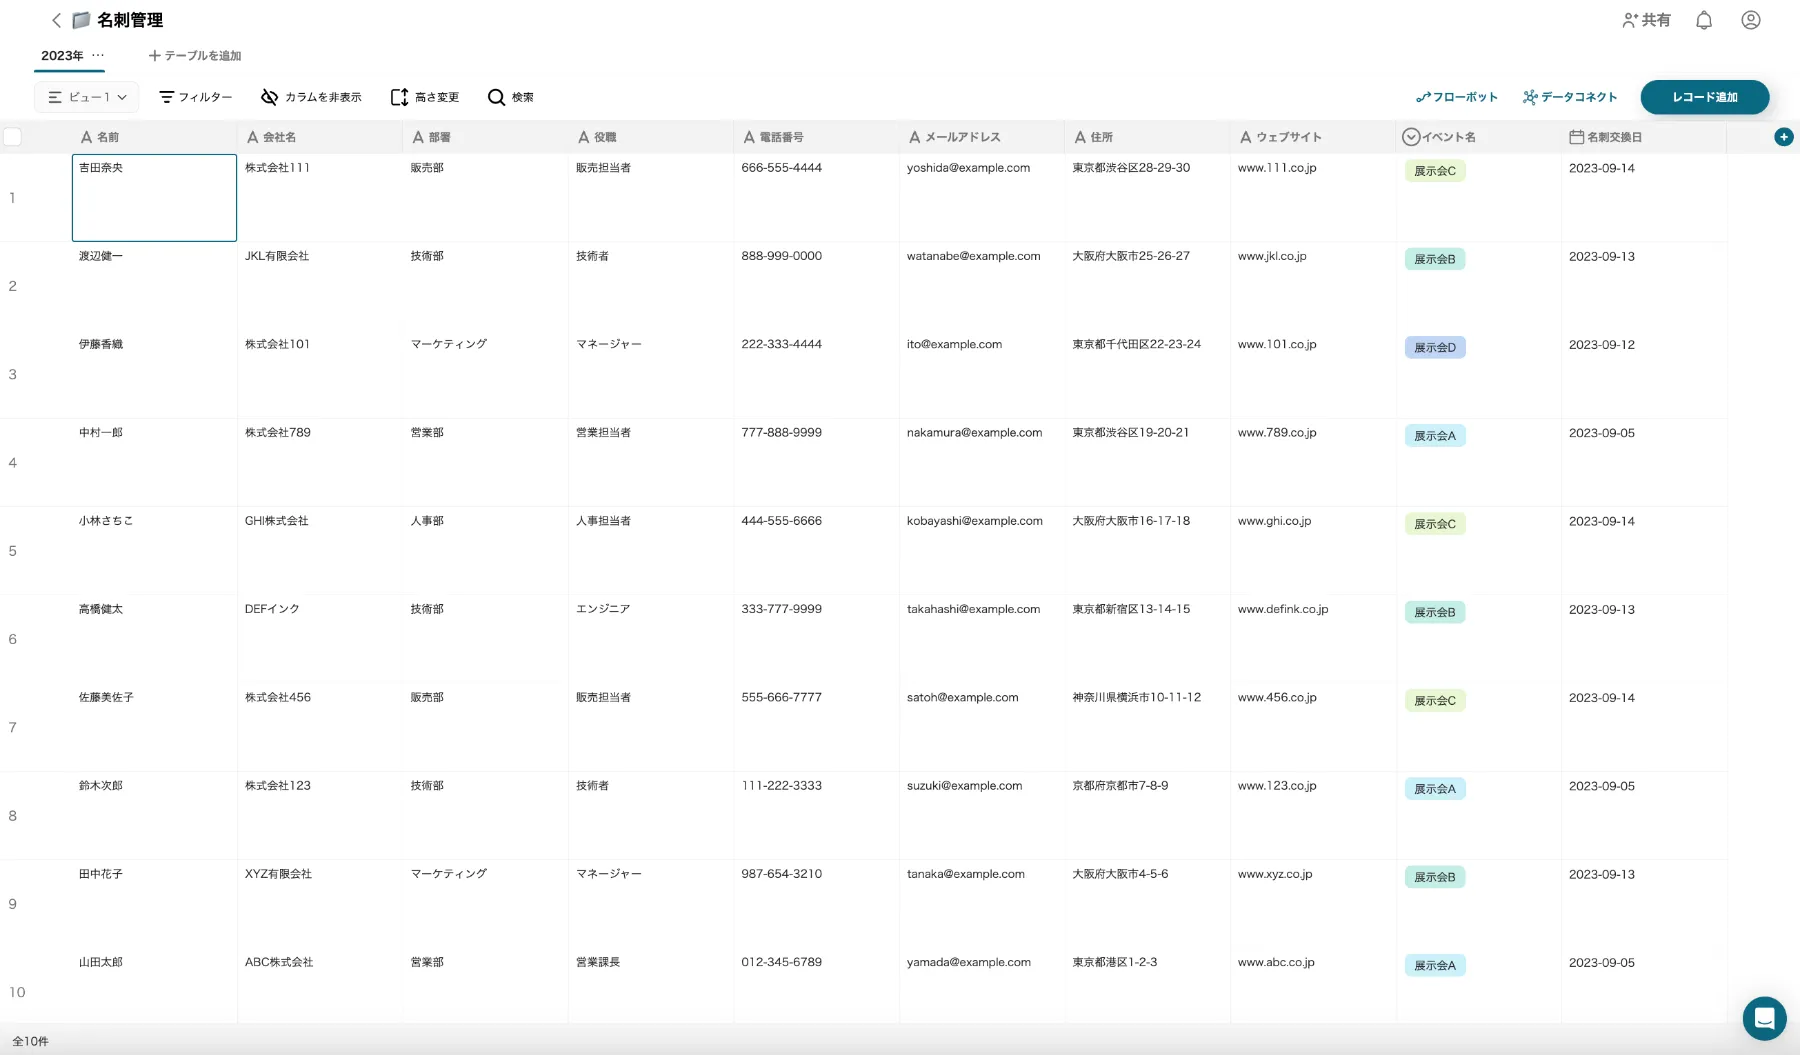Image resolution: width=1800 pixels, height=1055 pixels.
Task: Click the 名前 column header
Action: click(x=154, y=137)
